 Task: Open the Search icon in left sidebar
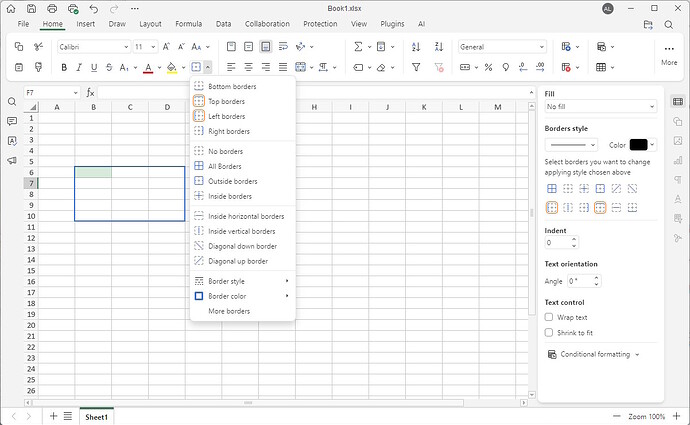click(x=12, y=102)
